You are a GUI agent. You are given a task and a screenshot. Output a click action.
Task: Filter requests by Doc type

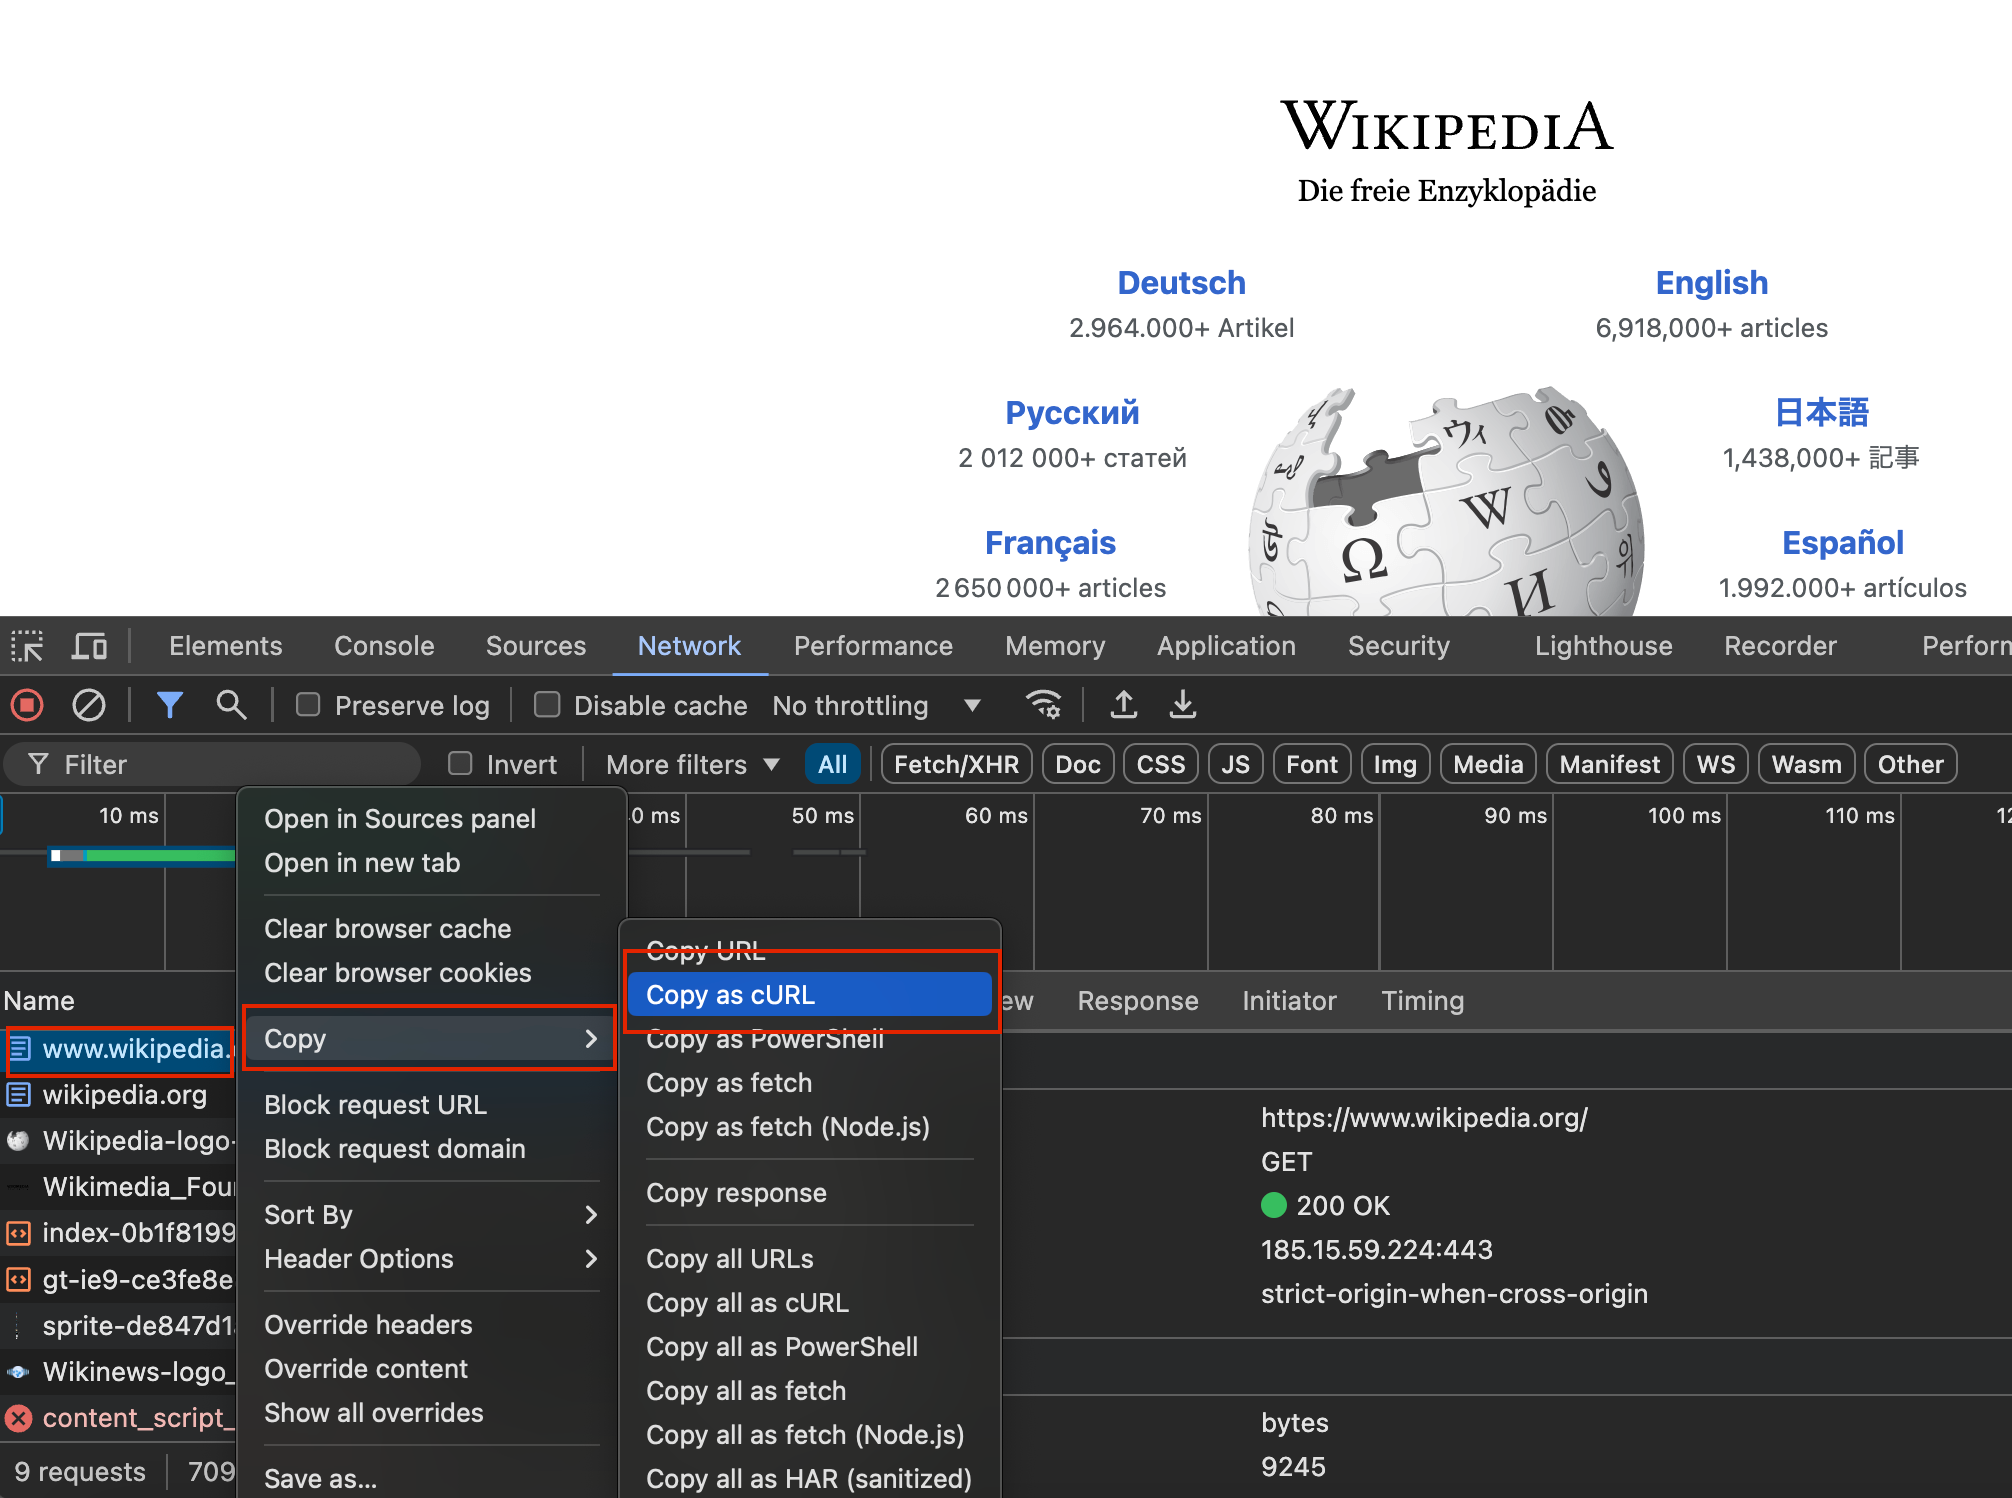point(1078,764)
